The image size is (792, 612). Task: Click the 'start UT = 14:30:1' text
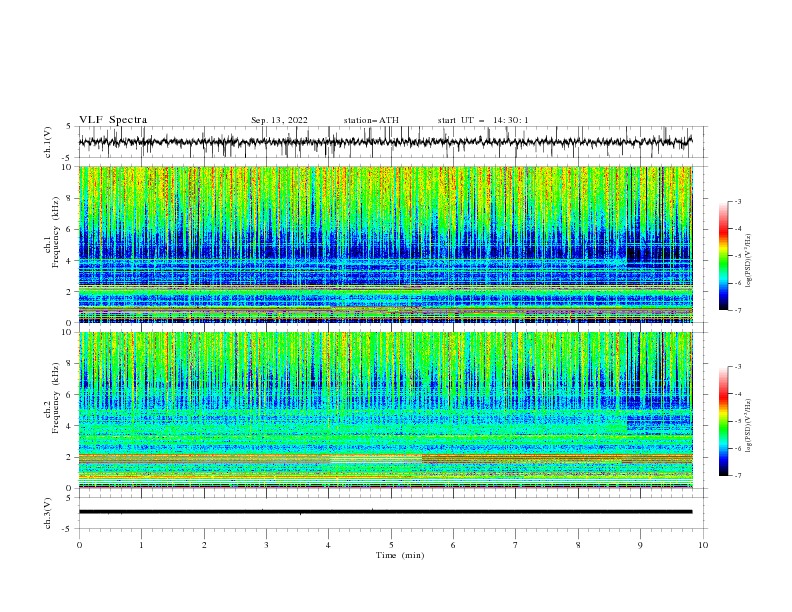483,120
